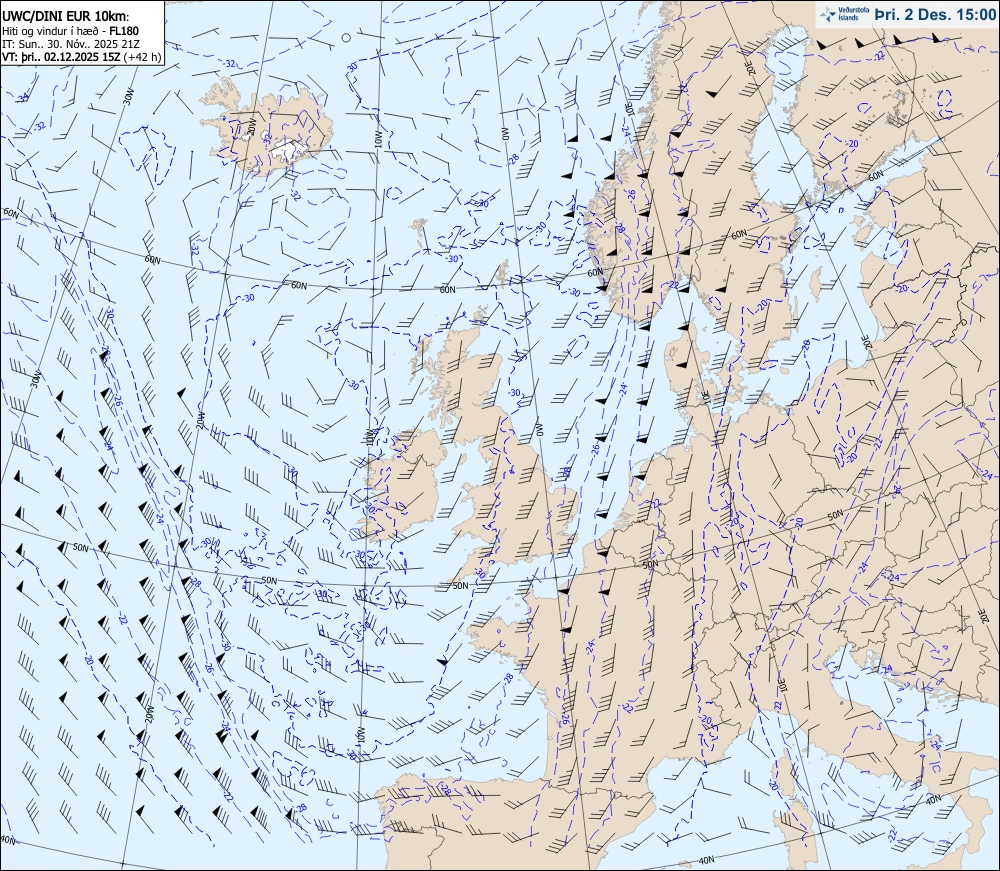Select the 'Þri. 2 Des. 15:00' date label
The height and width of the screenshot is (871, 1000).
935,14
